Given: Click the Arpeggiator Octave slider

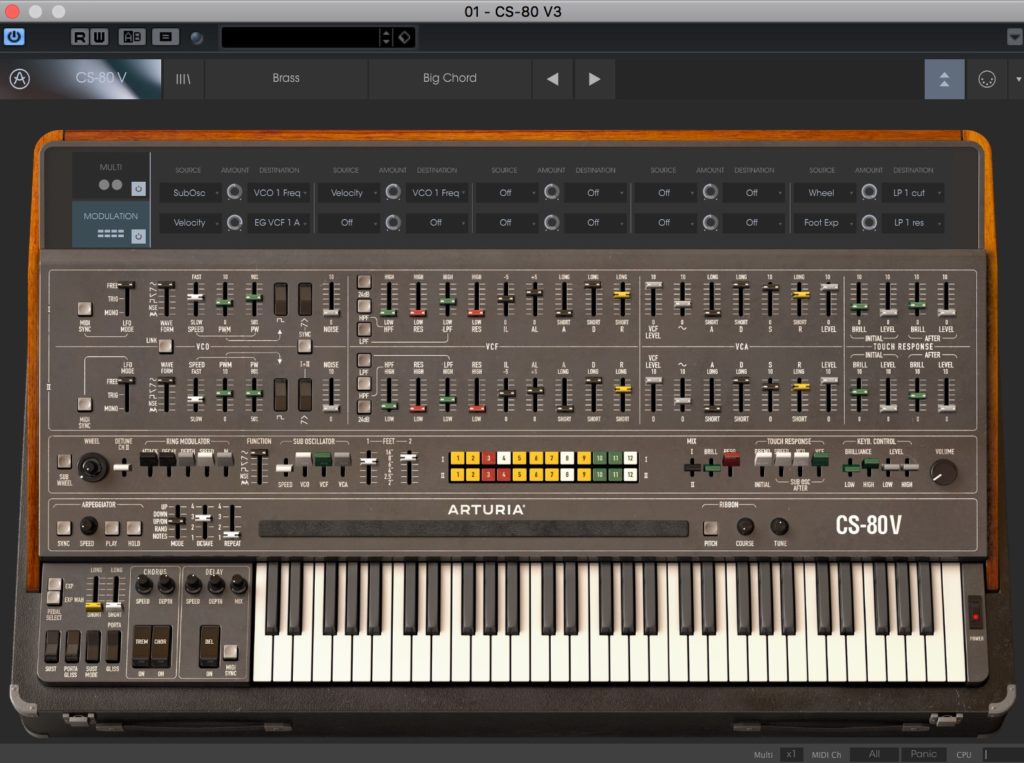Looking at the screenshot, I should click(x=204, y=521).
